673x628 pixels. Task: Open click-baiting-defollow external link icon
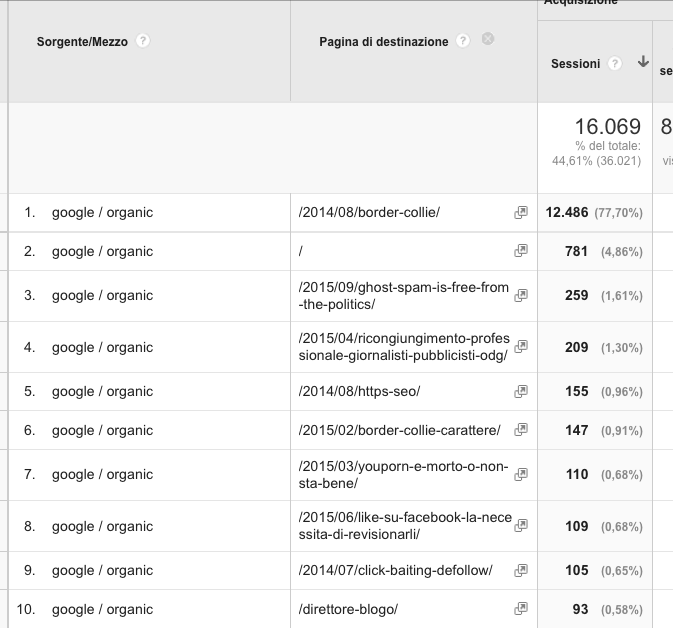[x=521, y=570]
